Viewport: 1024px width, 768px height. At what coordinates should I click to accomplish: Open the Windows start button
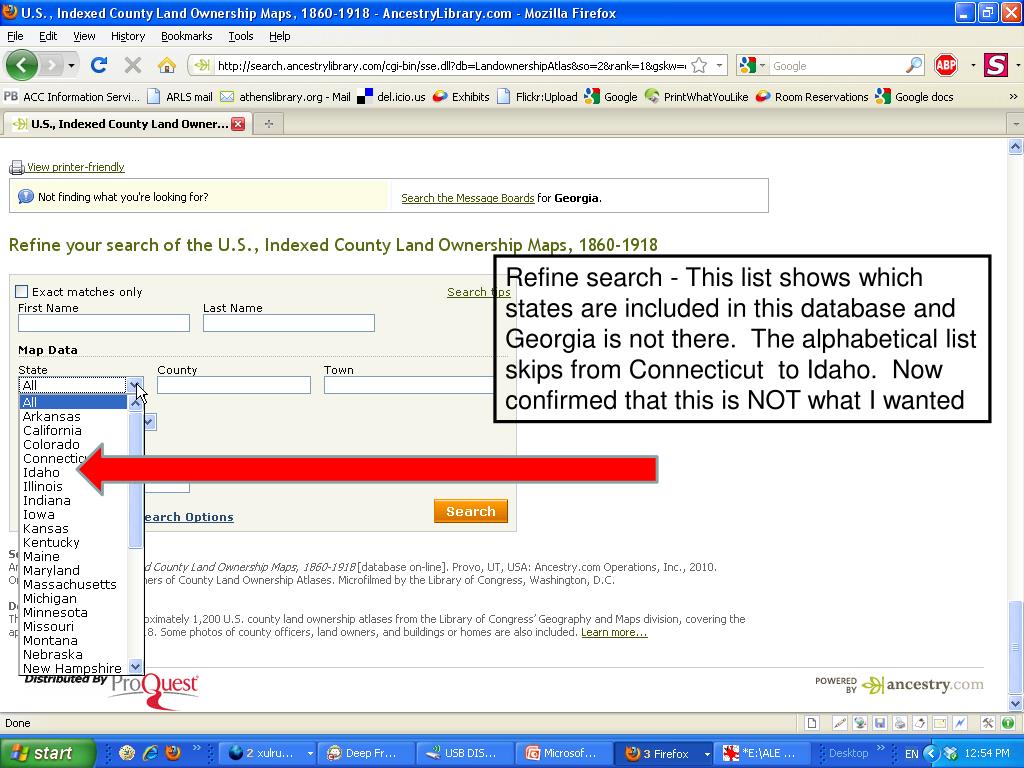click(x=47, y=753)
